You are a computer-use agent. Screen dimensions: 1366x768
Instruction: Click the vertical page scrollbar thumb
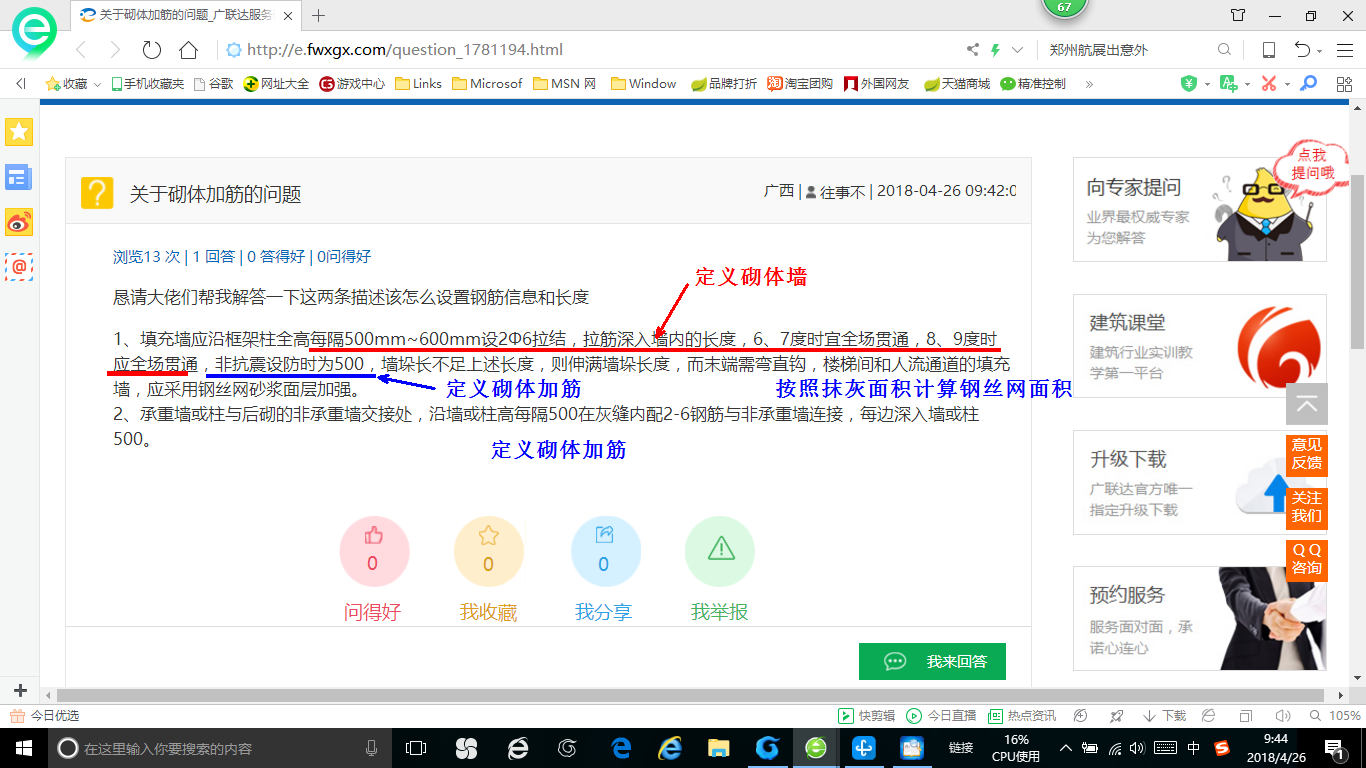[x=1357, y=260]
